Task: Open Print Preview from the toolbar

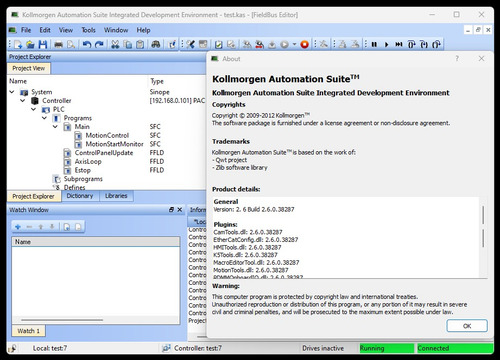Action: (x=71, y=44)
